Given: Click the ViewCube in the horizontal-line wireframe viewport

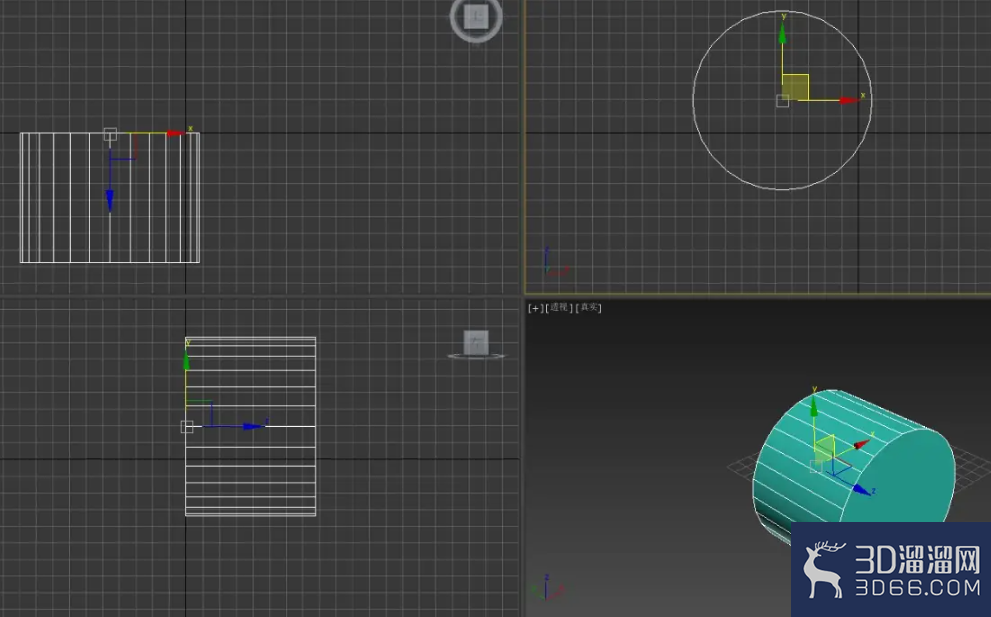Looking at the screenshot, I should 476,344.
